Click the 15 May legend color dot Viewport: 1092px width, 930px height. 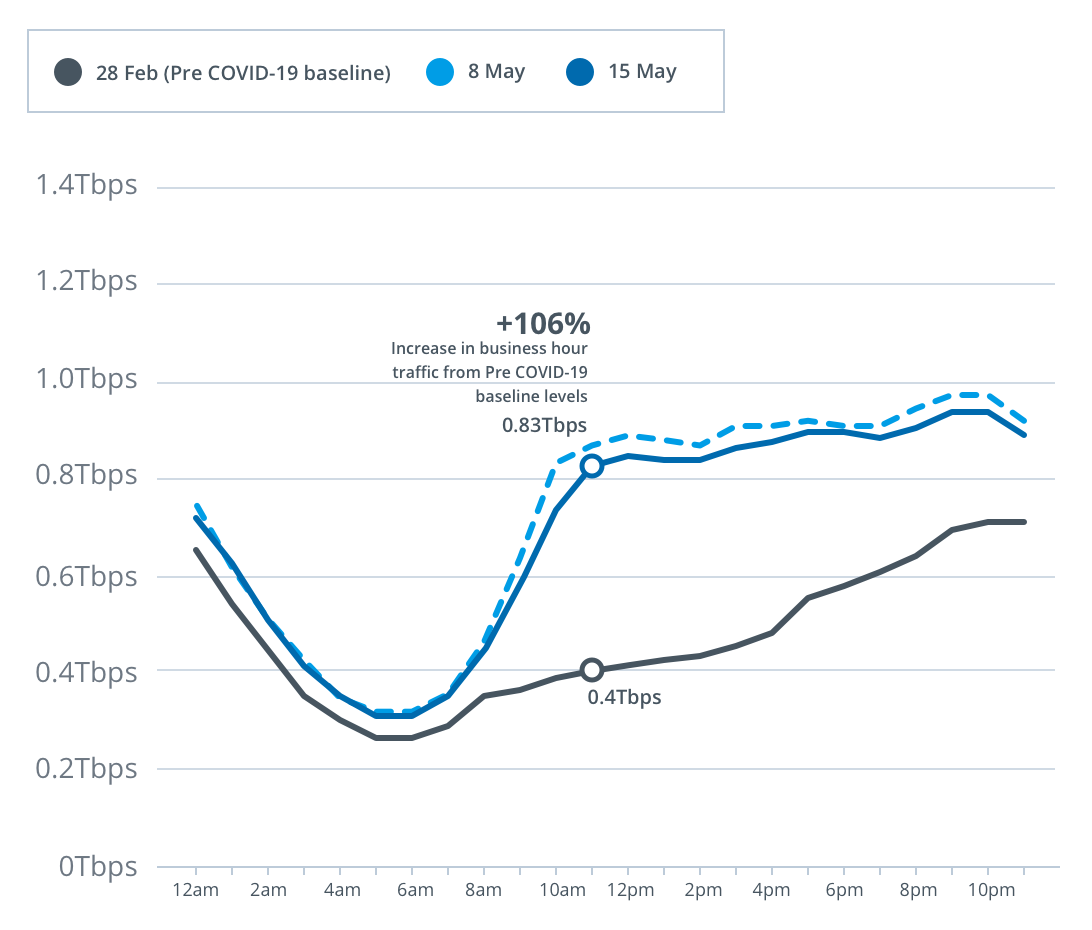(x=580, y=72)
